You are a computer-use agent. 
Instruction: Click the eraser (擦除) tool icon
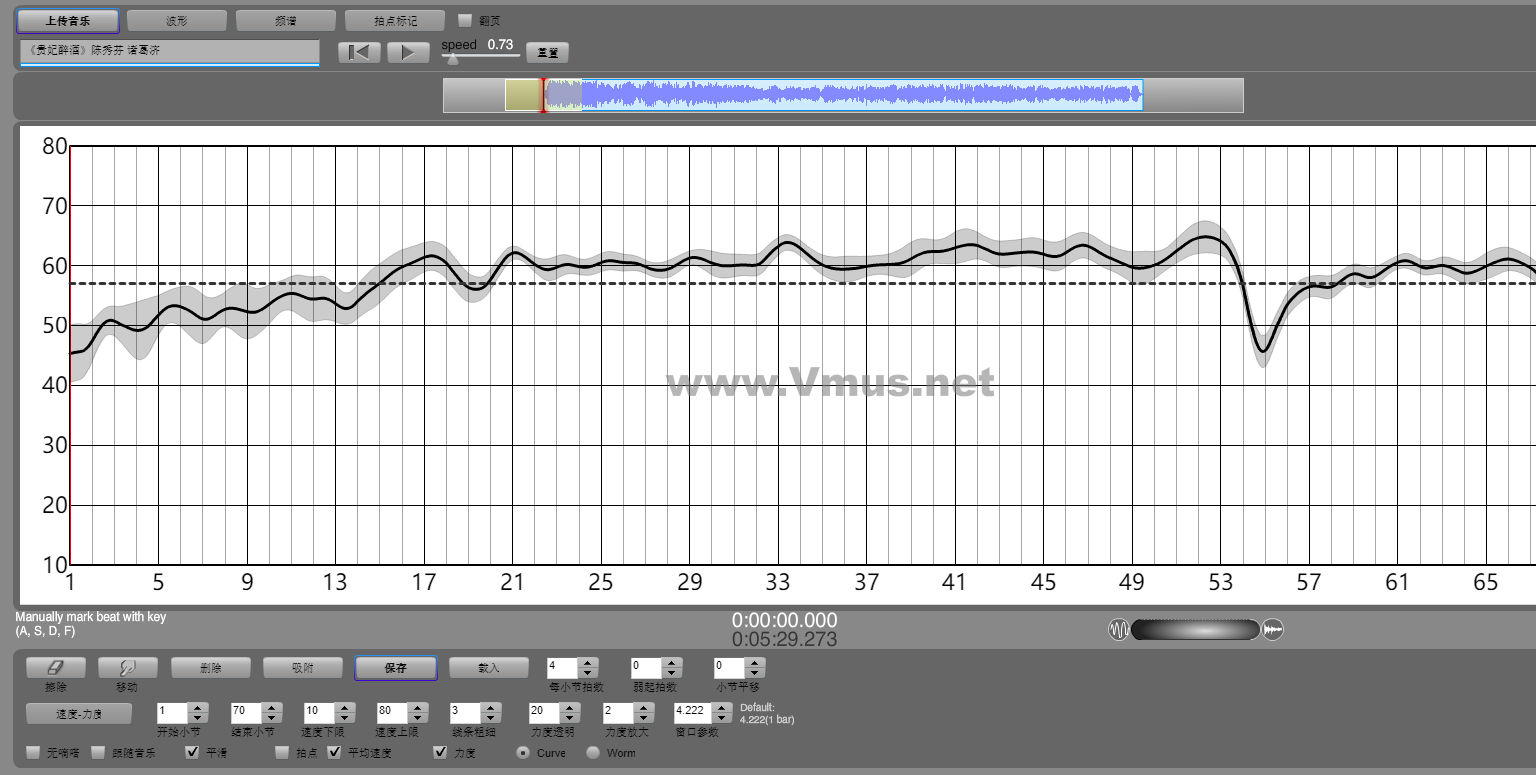tap(55, 668)
